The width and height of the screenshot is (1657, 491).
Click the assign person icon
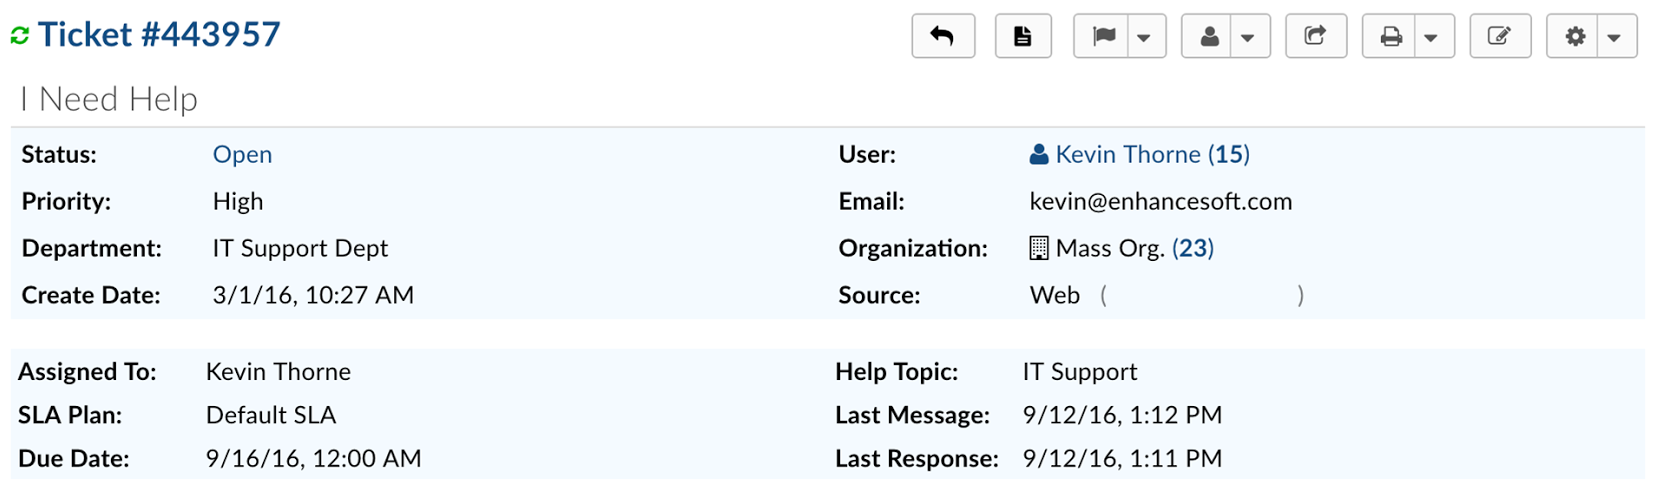[1208, 37]
